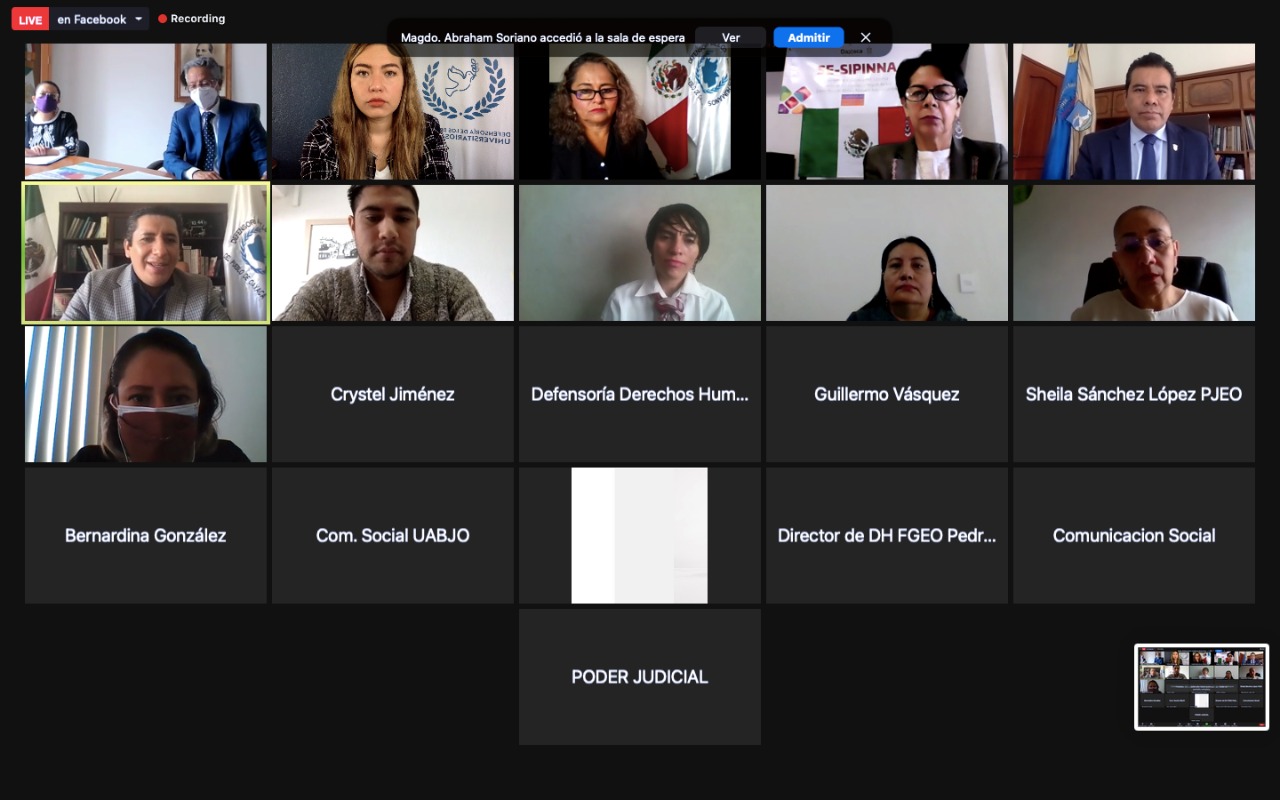1280x800 pixels.
Task: Select the Comunicacion Social participant tile
Action: click(1134, 535)
